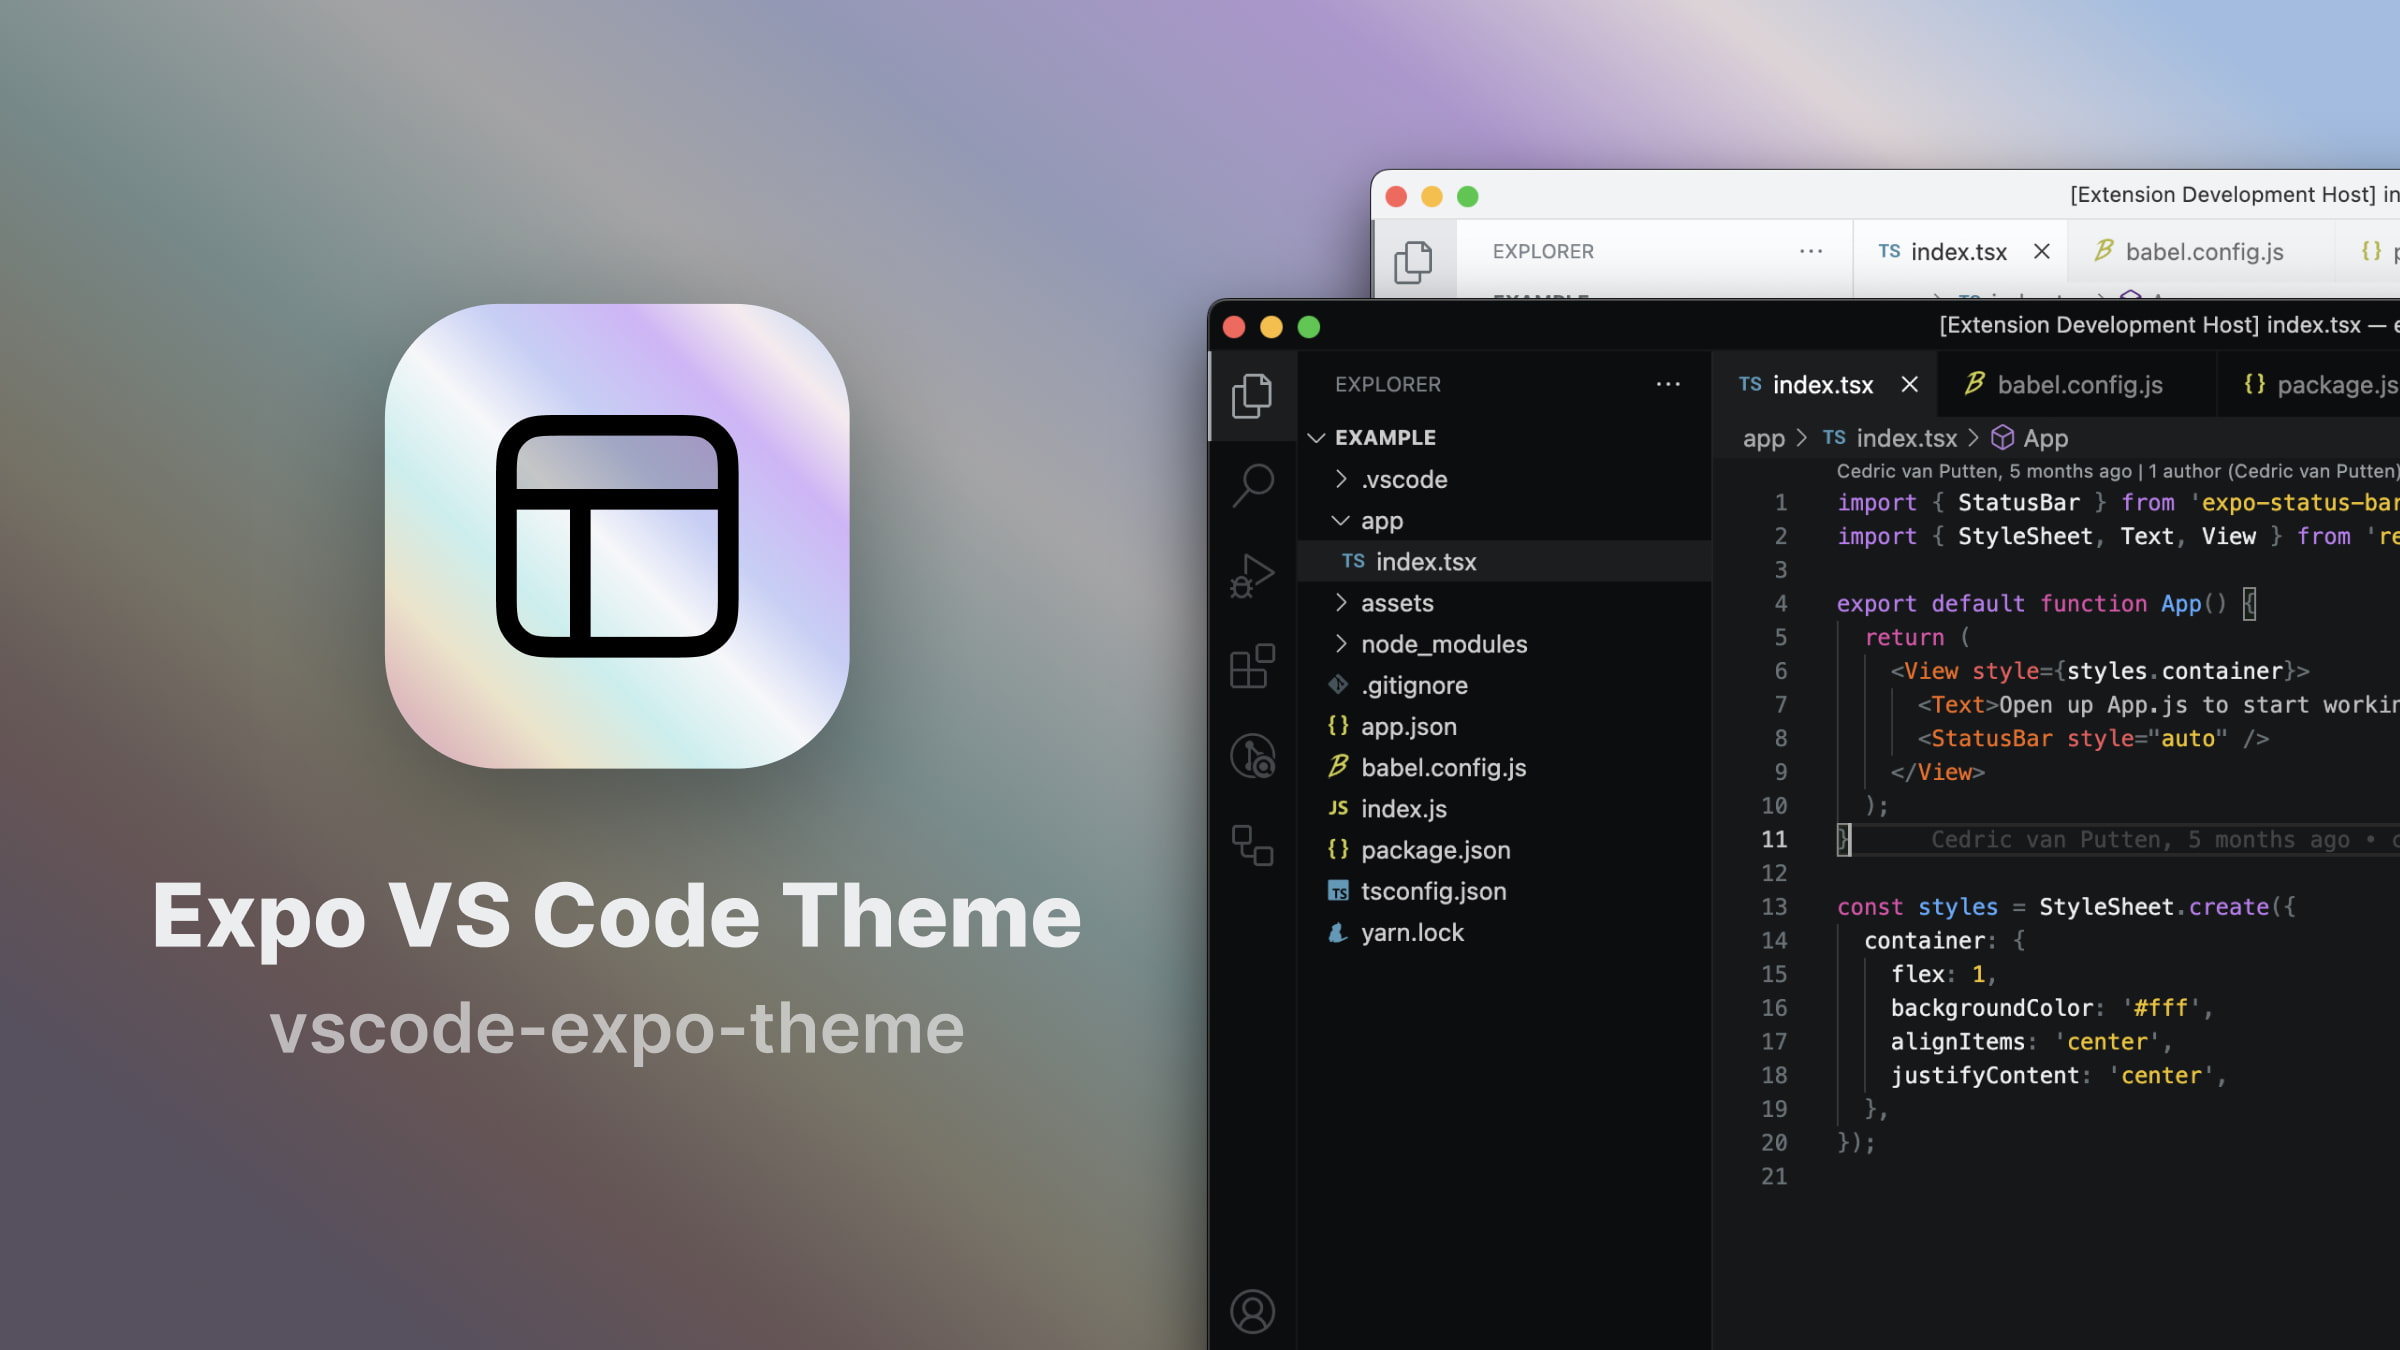Click the Extensions icon in sidebar
The height and width of the screenshot is (1350, 2400).
click(x=1254, y=666)
